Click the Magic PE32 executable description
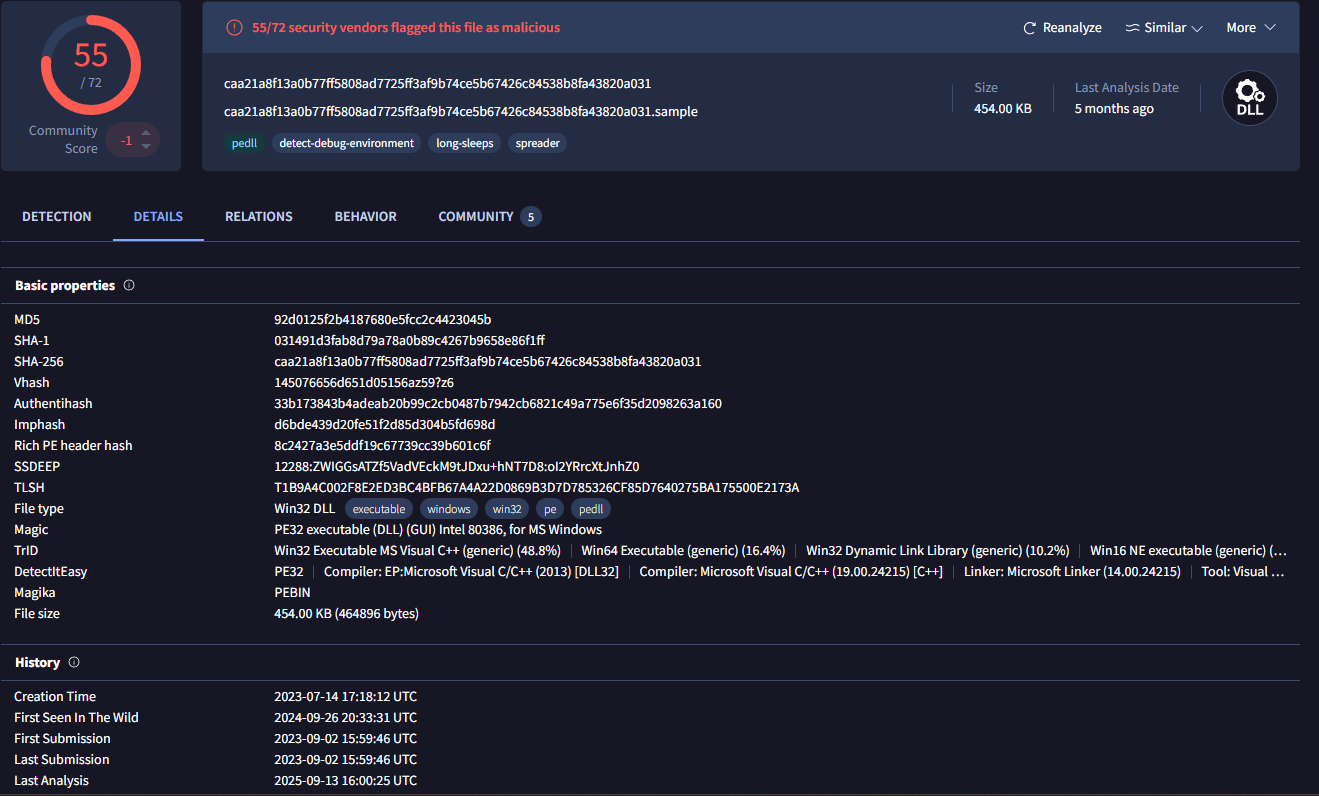 pos(438,530)
